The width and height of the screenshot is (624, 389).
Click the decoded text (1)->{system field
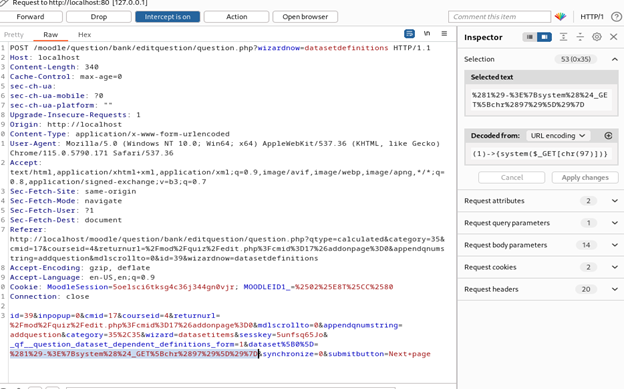(x=541, y=154)
